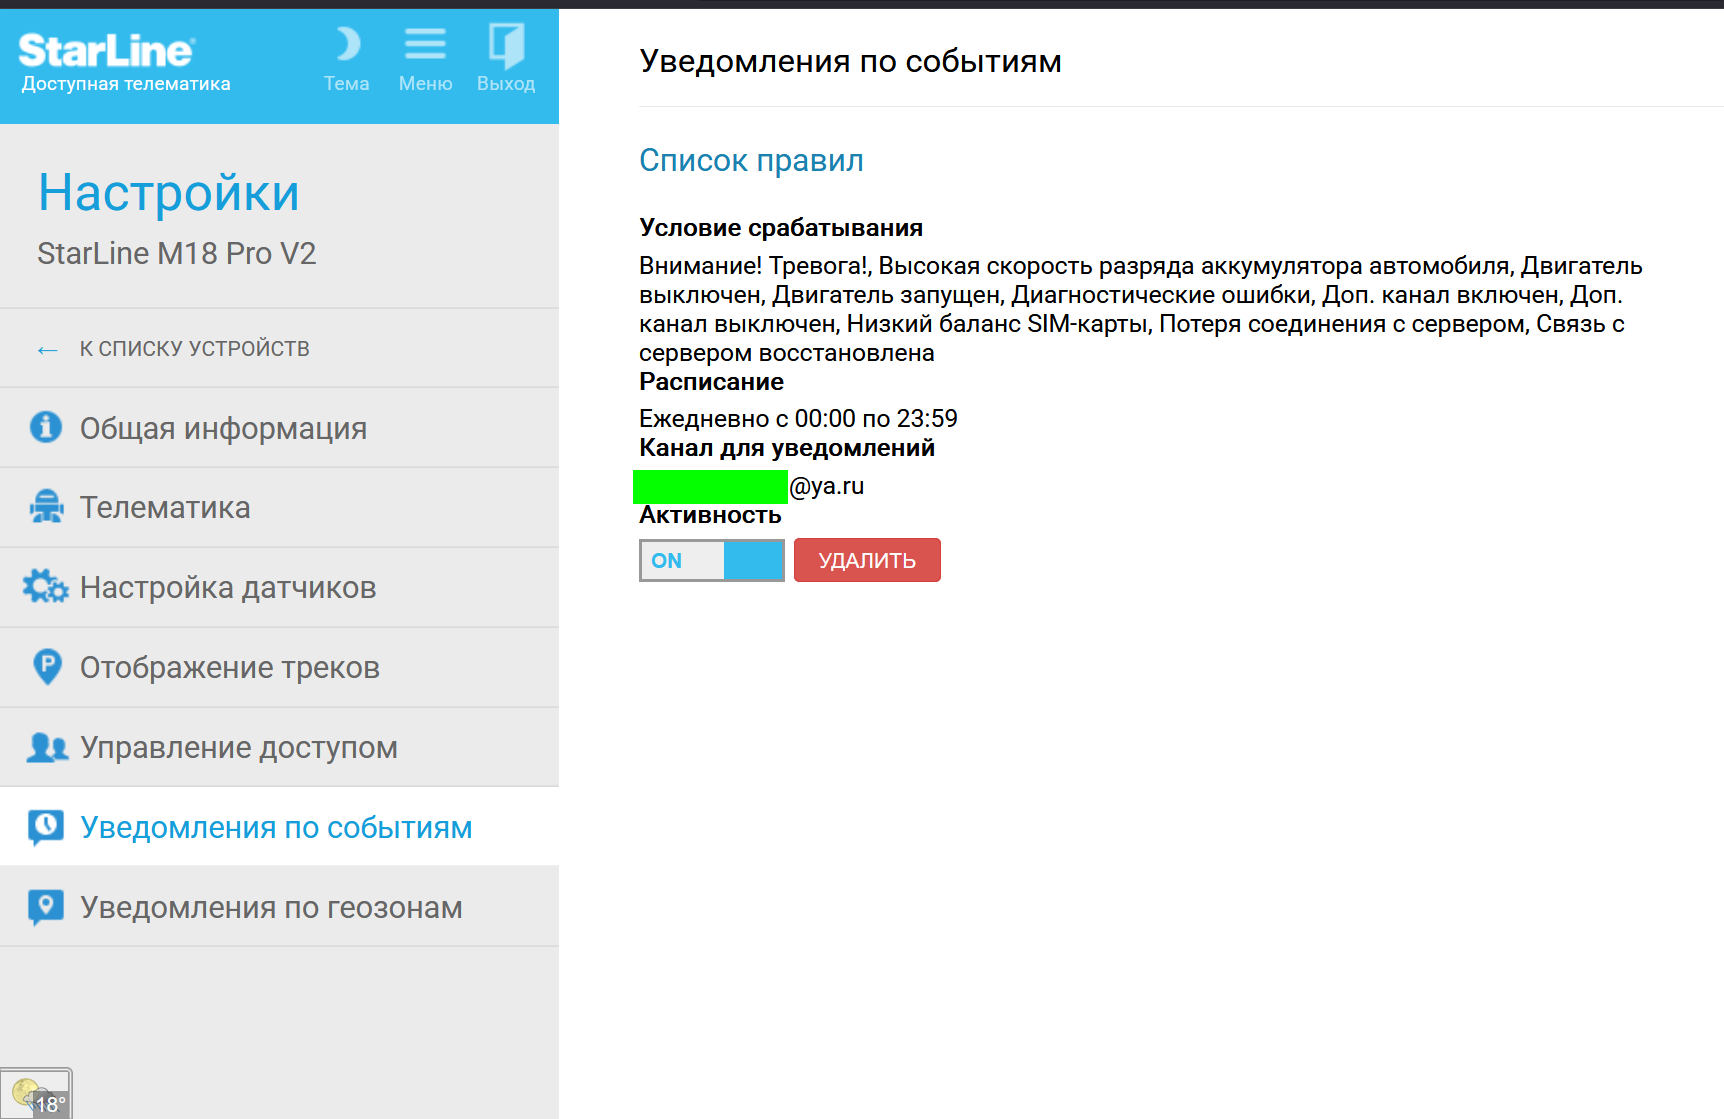Click the Расписание label
1724x1119 pixels.
(x=711, y=382)
